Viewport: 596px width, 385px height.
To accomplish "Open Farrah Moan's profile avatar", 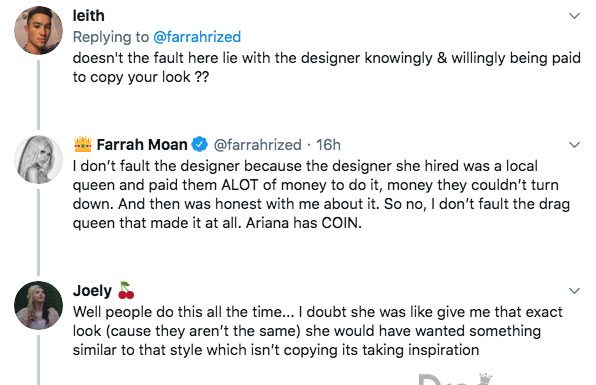I will point(38,159).
